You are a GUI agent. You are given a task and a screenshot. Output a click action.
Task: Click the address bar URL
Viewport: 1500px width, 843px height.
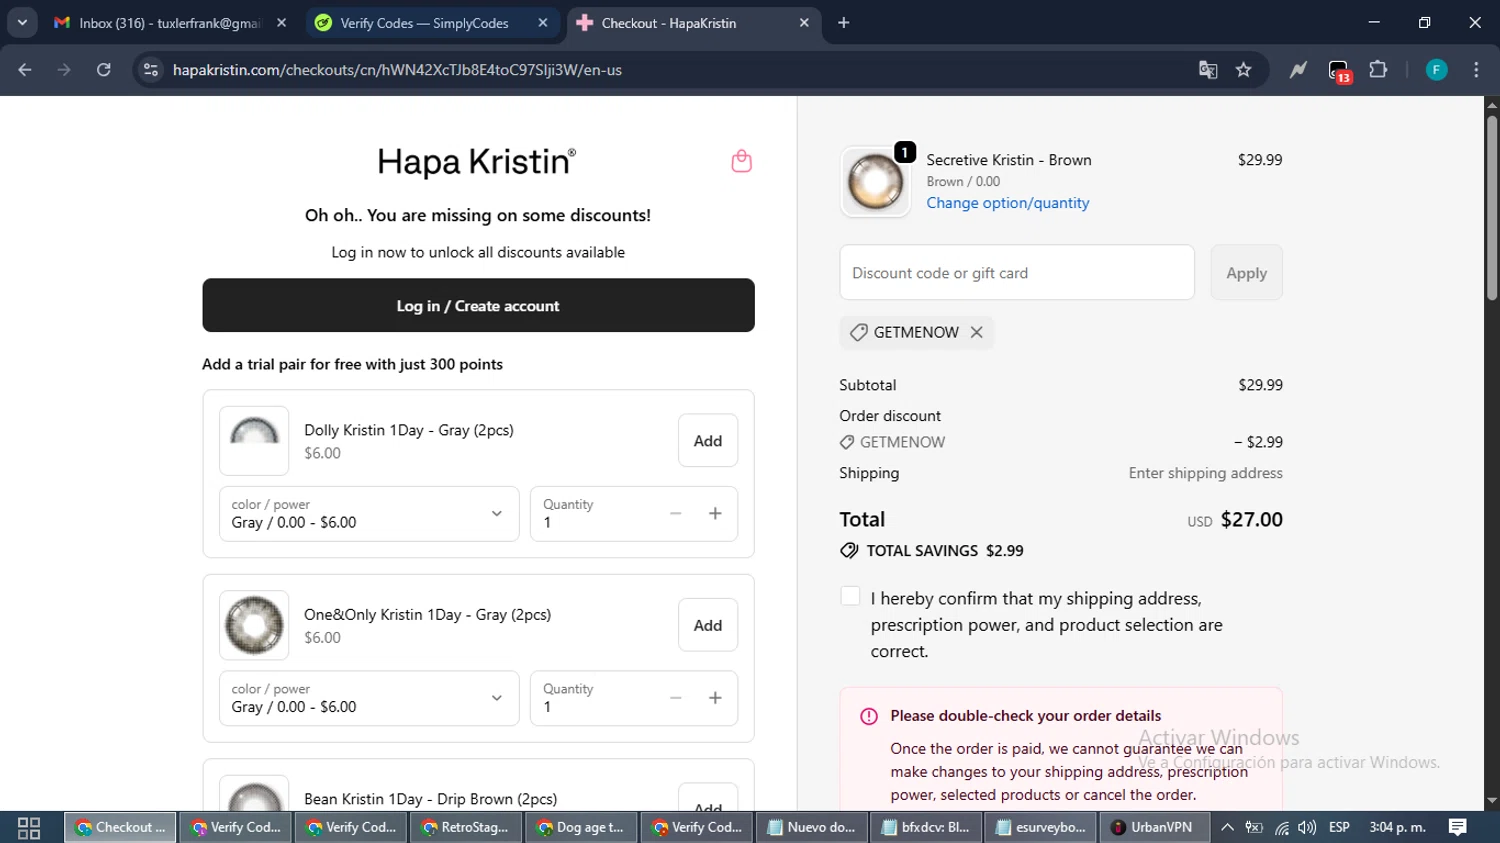pyautogui.click(x=397, y=70)
